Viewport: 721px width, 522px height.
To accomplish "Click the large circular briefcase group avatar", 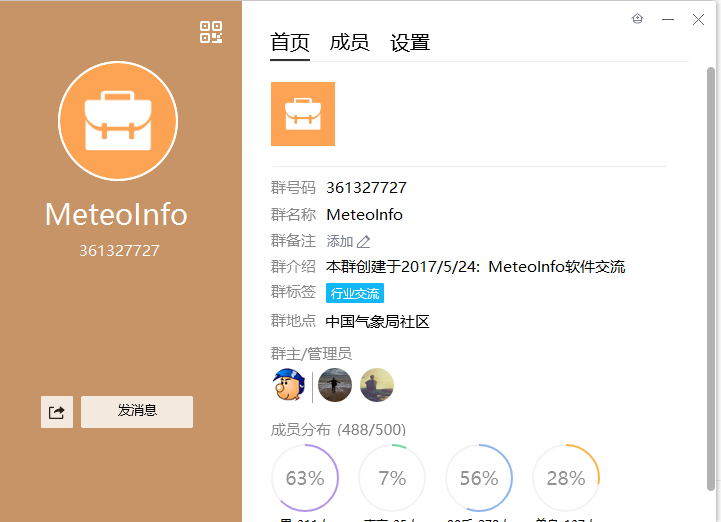I will [118, 120].
